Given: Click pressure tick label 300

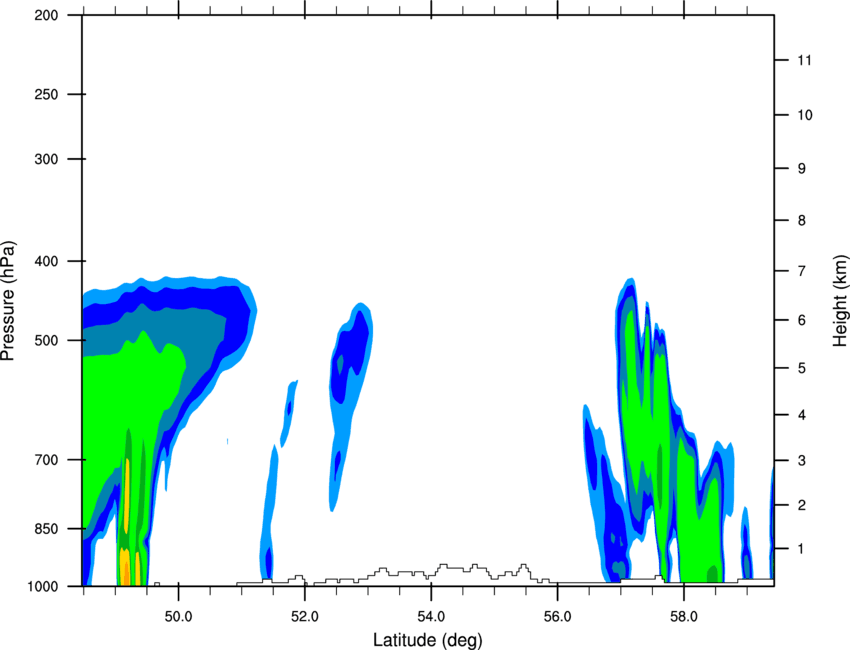Looking at the screenshot, I should pyautogui.click(x=46, y=159).
